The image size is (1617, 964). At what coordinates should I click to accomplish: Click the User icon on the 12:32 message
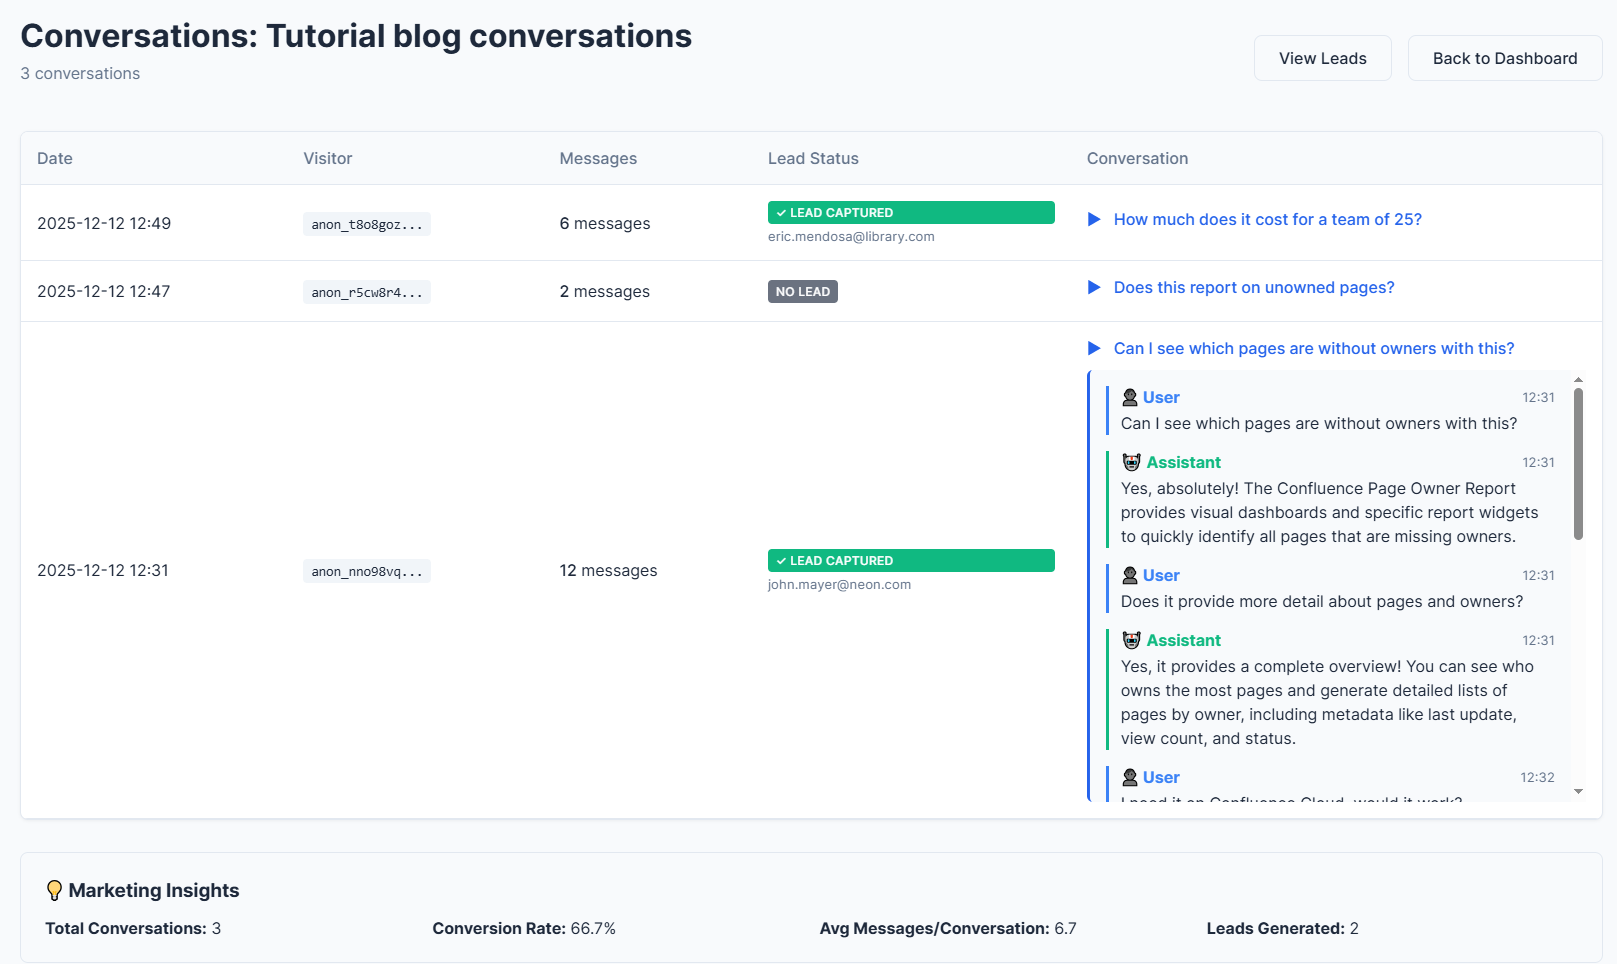[1129, 777]
